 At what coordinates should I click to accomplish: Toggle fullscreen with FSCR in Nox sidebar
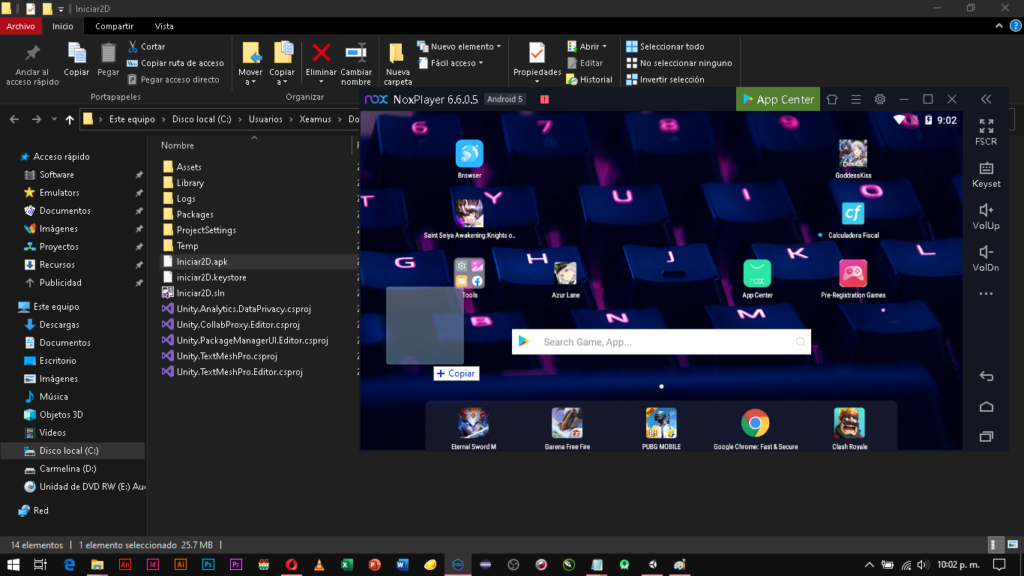pos(986,132)
